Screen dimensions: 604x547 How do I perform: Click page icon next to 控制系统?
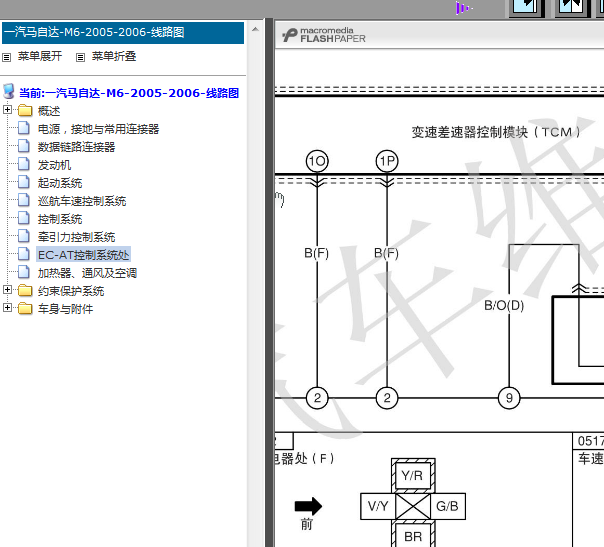24,218
